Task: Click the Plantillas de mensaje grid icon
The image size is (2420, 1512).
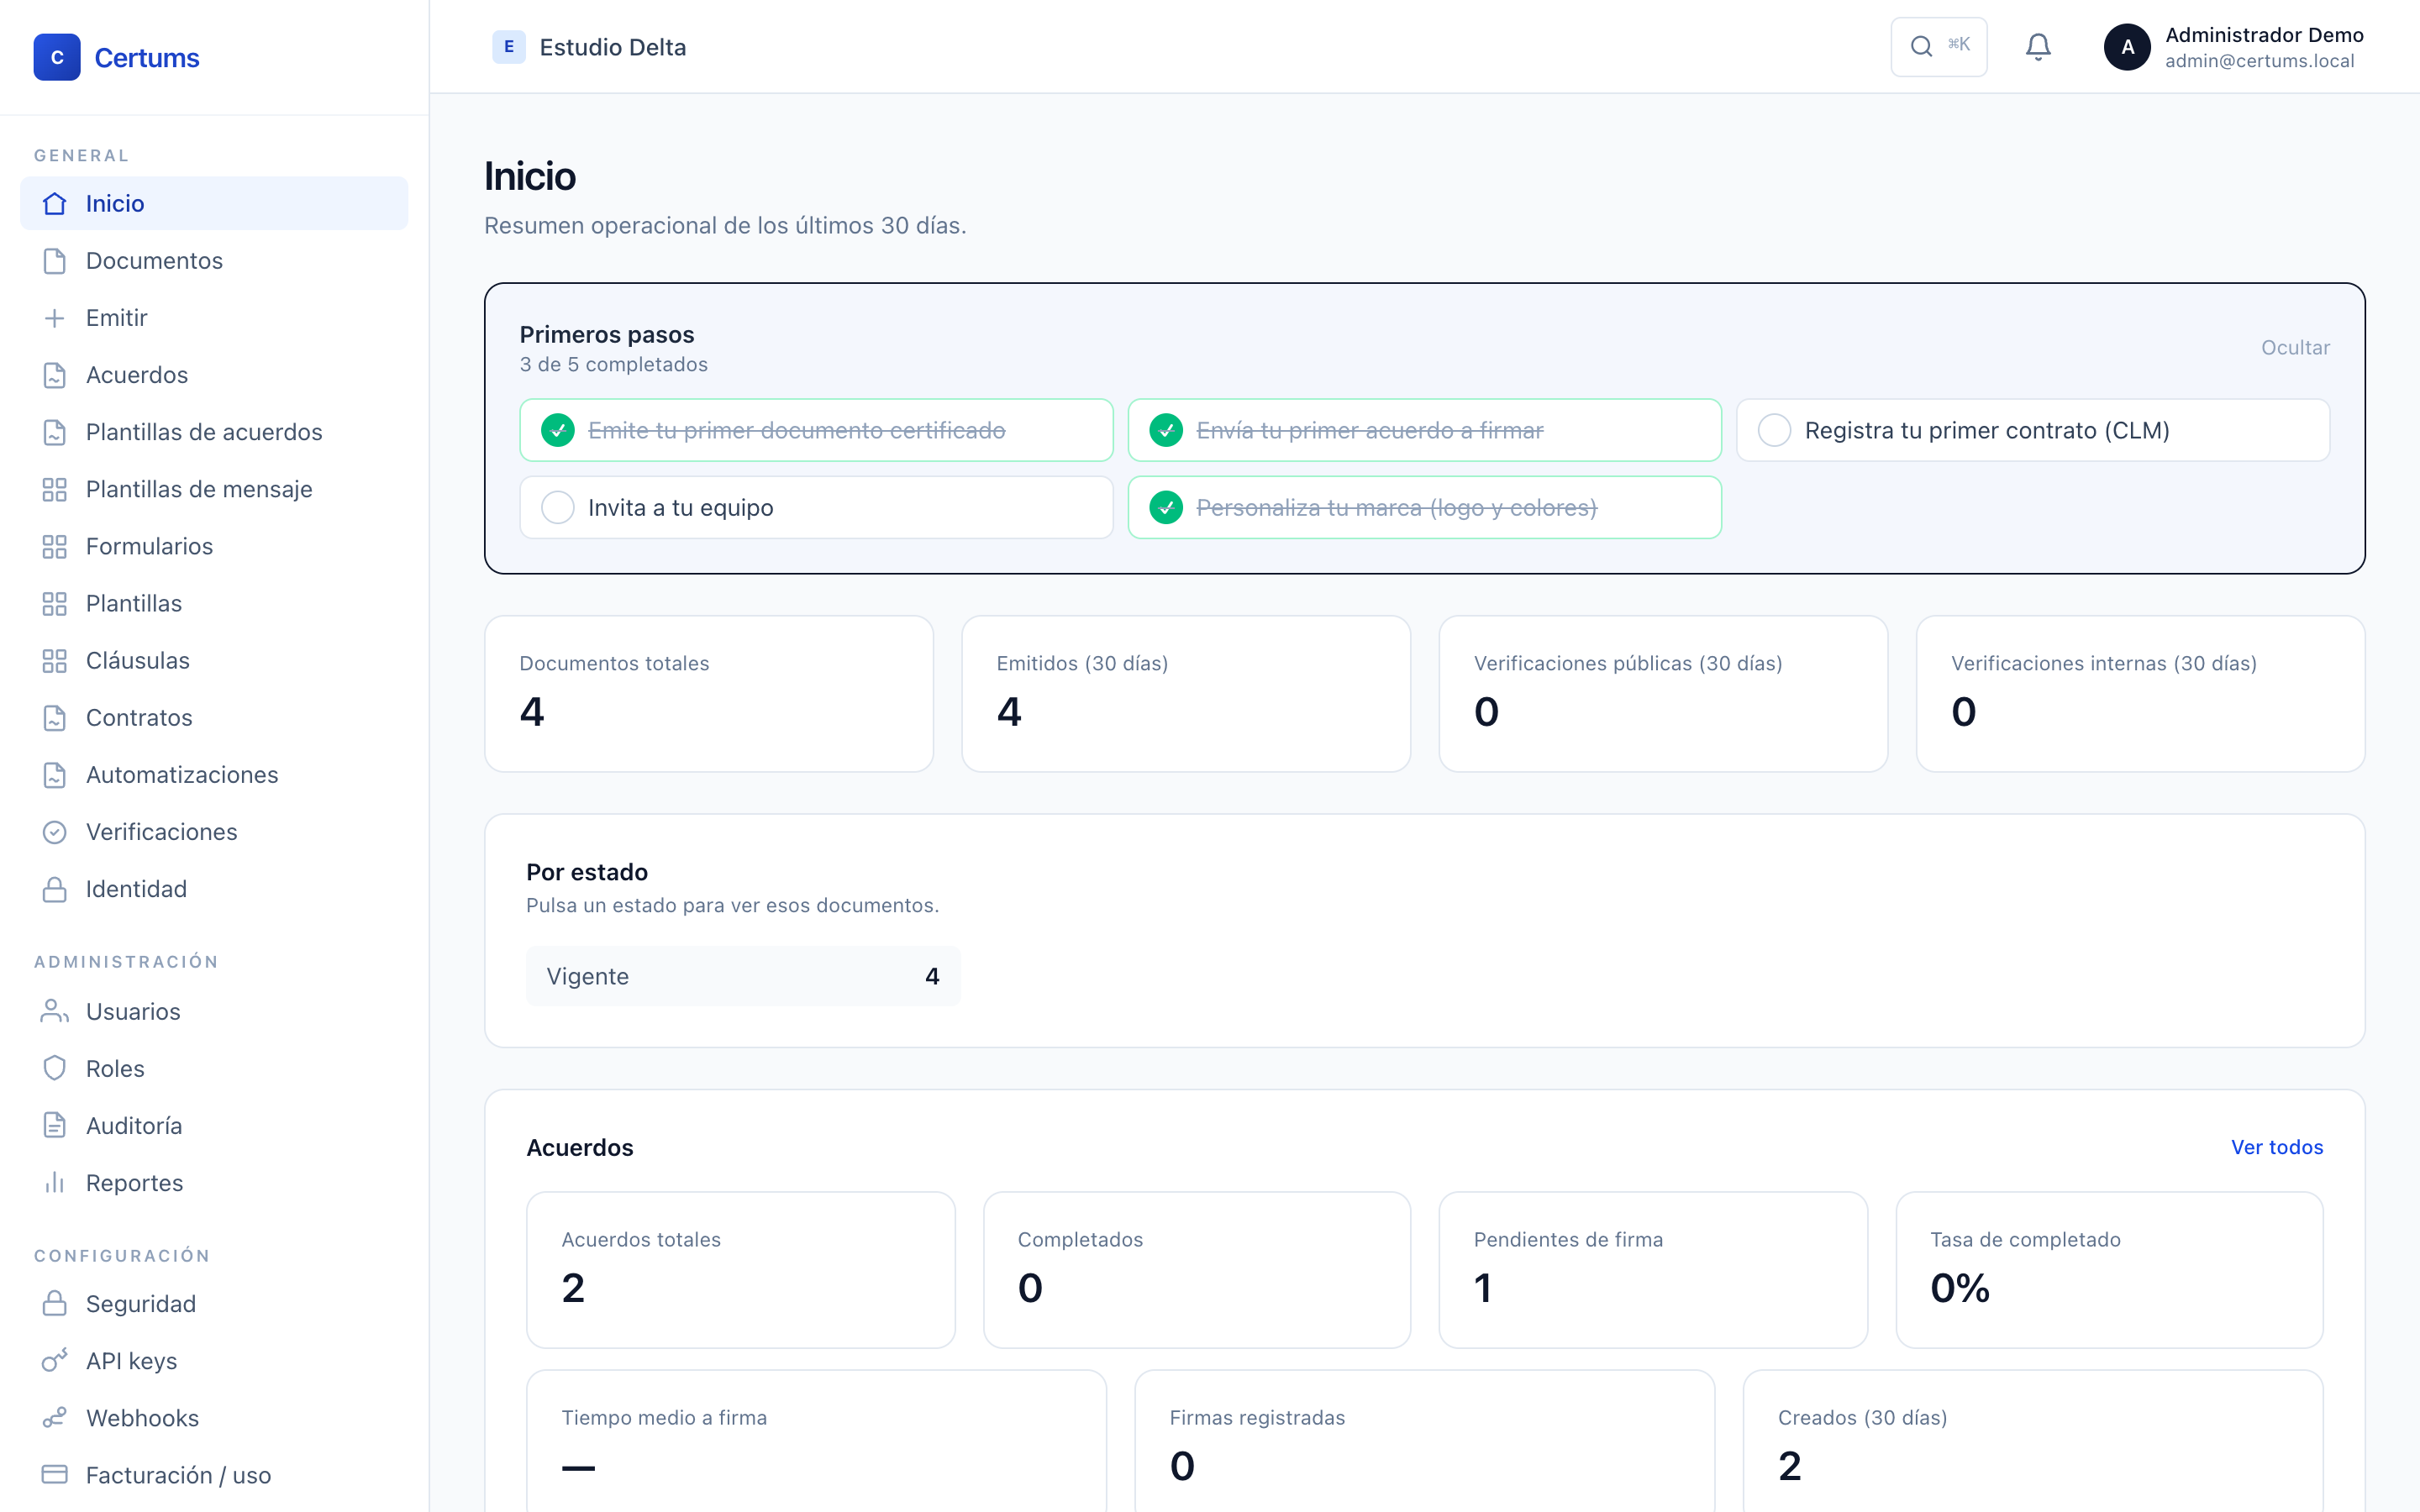Action: coord(55,488)
